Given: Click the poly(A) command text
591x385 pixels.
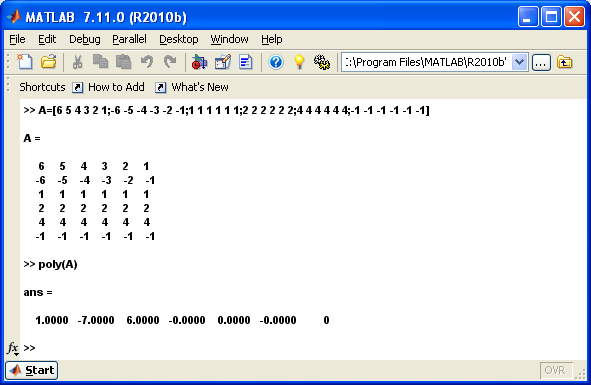Looking at the screenshot, I should [58, 264].
